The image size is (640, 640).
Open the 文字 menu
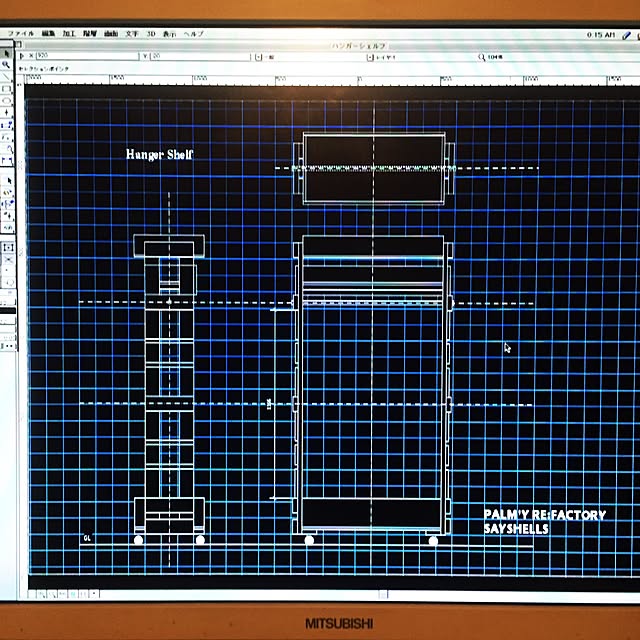pyautogui.click(x=132, y=33)
